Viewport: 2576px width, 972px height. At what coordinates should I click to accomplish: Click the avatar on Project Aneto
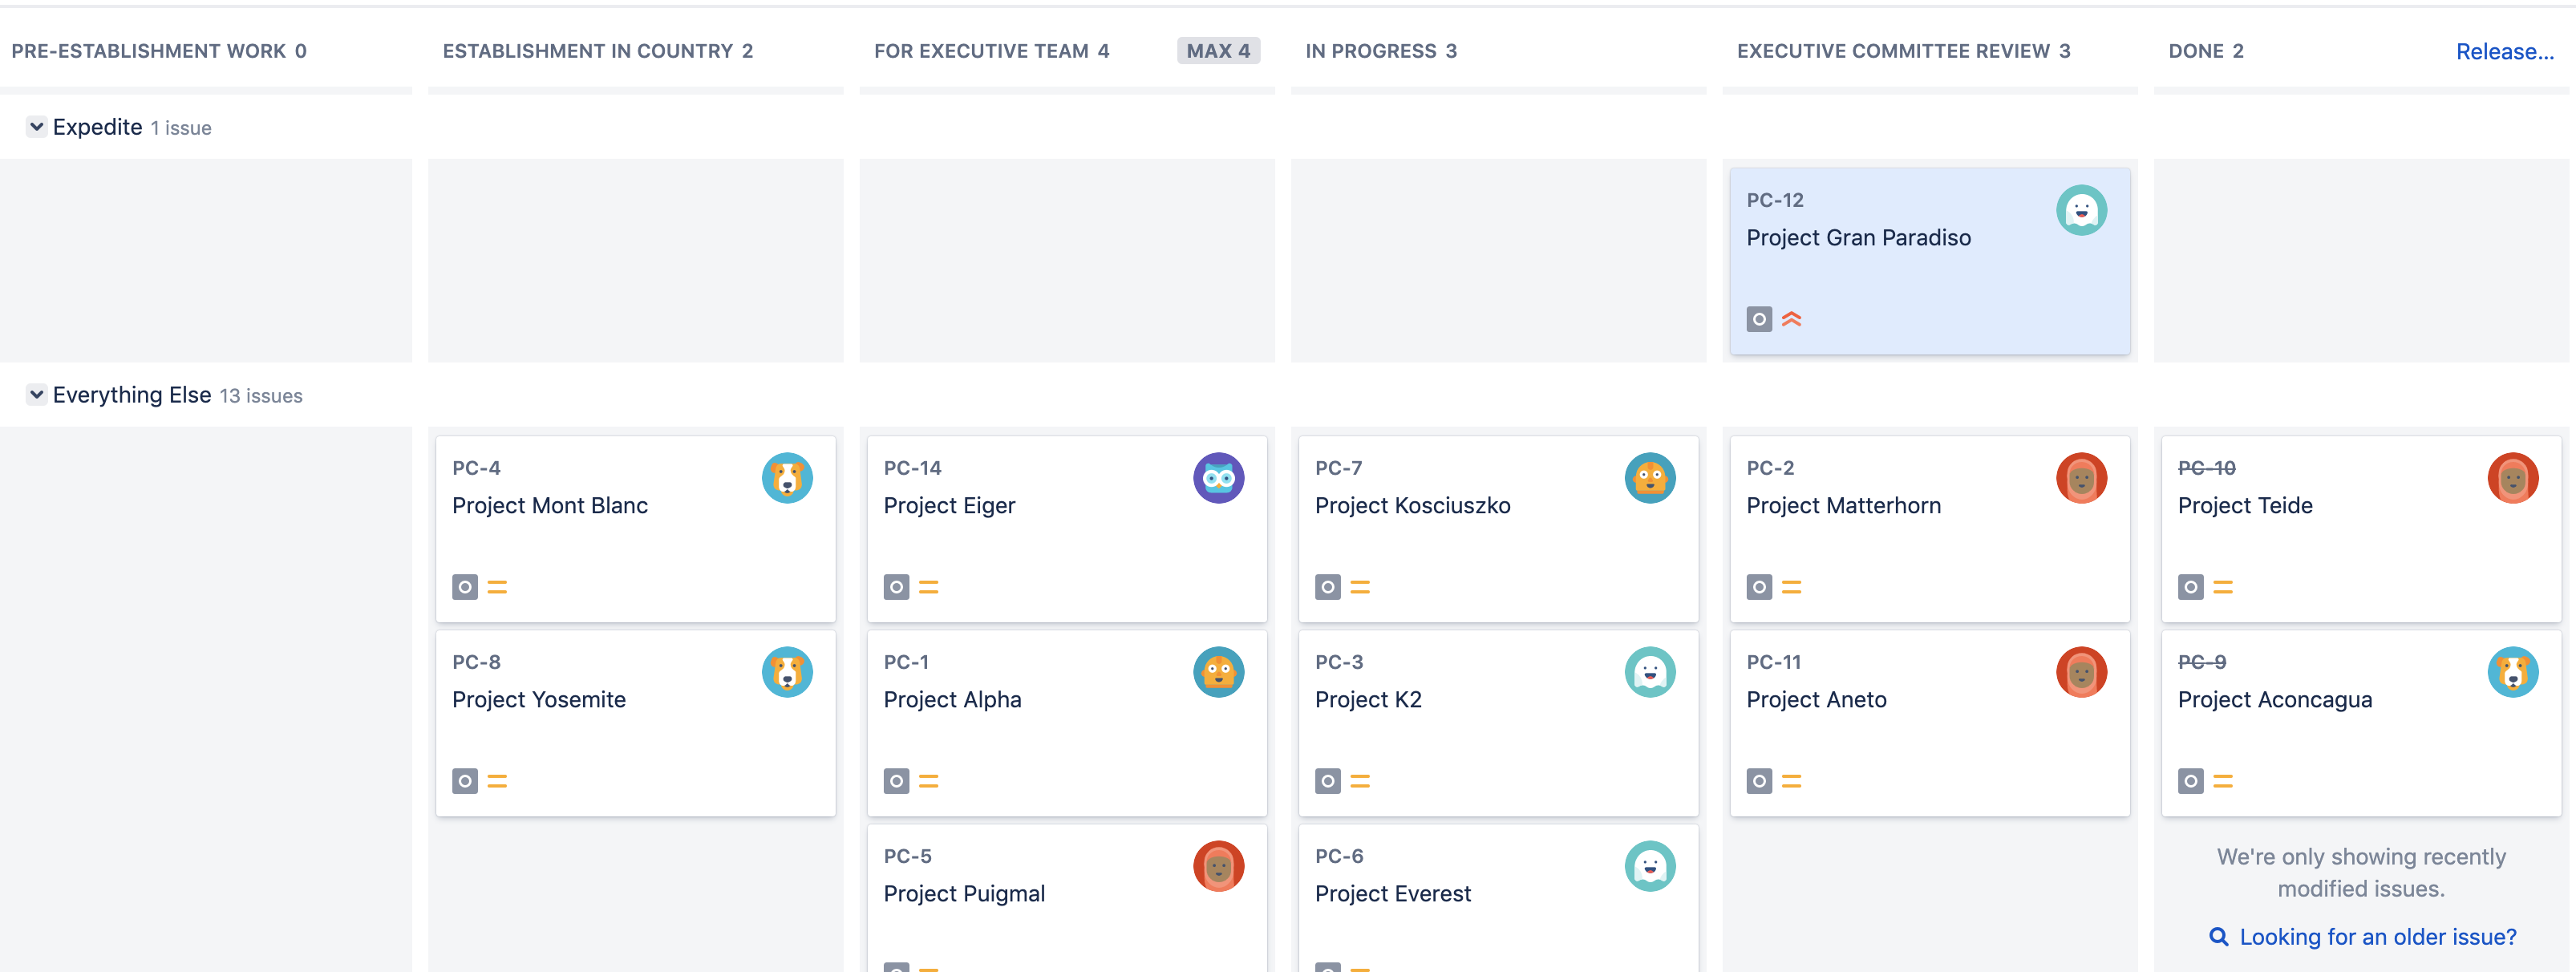(2082, 672)
